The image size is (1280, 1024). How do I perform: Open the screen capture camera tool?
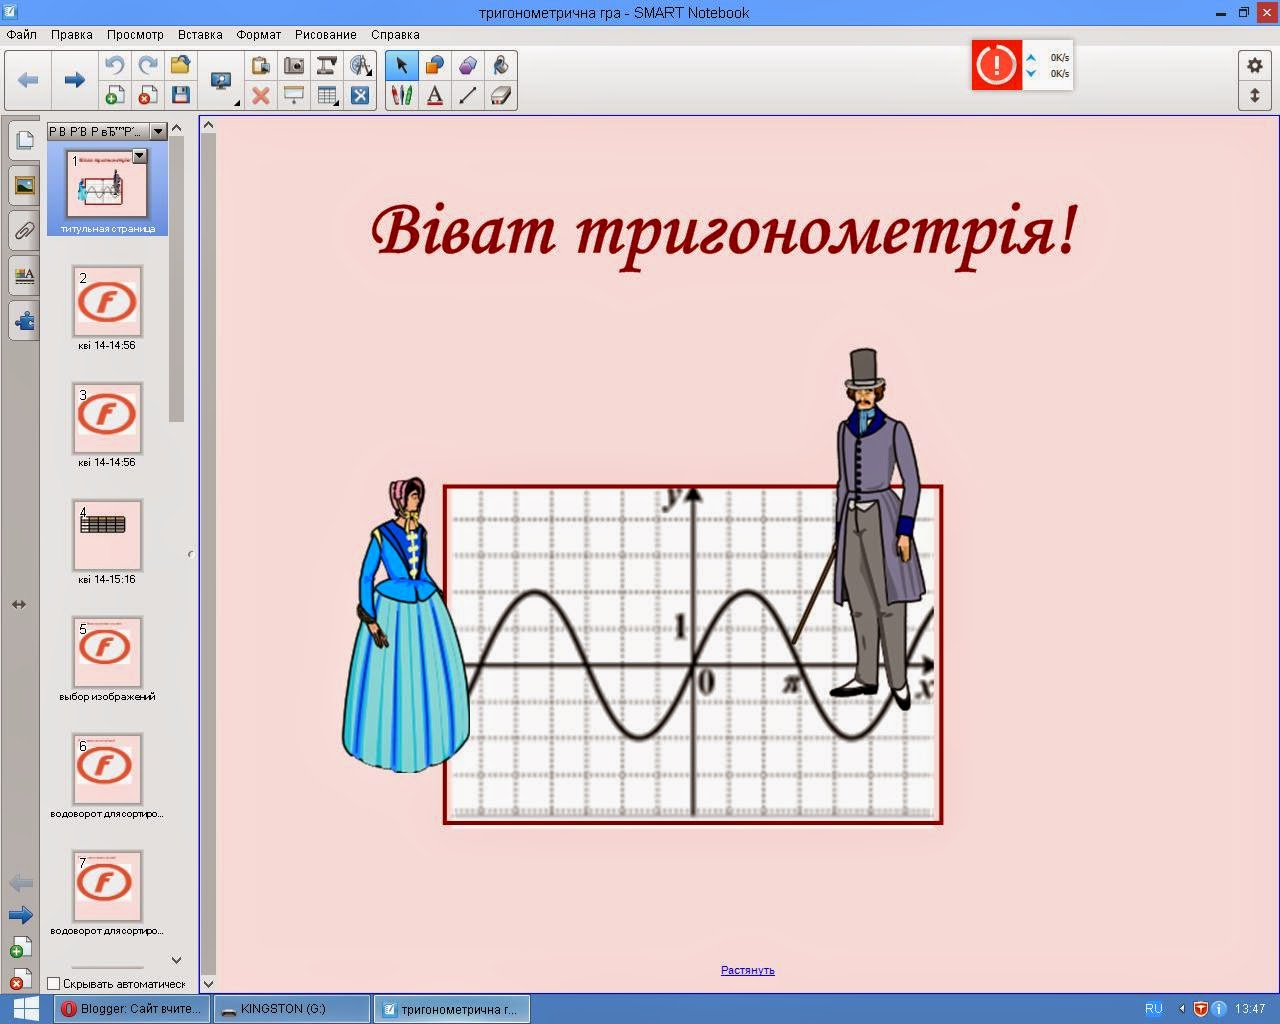[x=294, y=66]
